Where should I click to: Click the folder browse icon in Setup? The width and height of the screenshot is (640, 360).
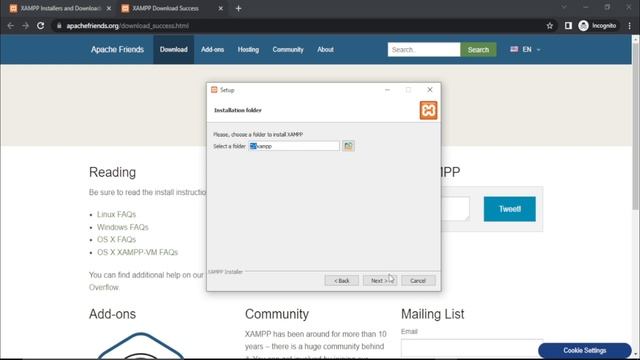pyautogui.click(x=348, y=146)
